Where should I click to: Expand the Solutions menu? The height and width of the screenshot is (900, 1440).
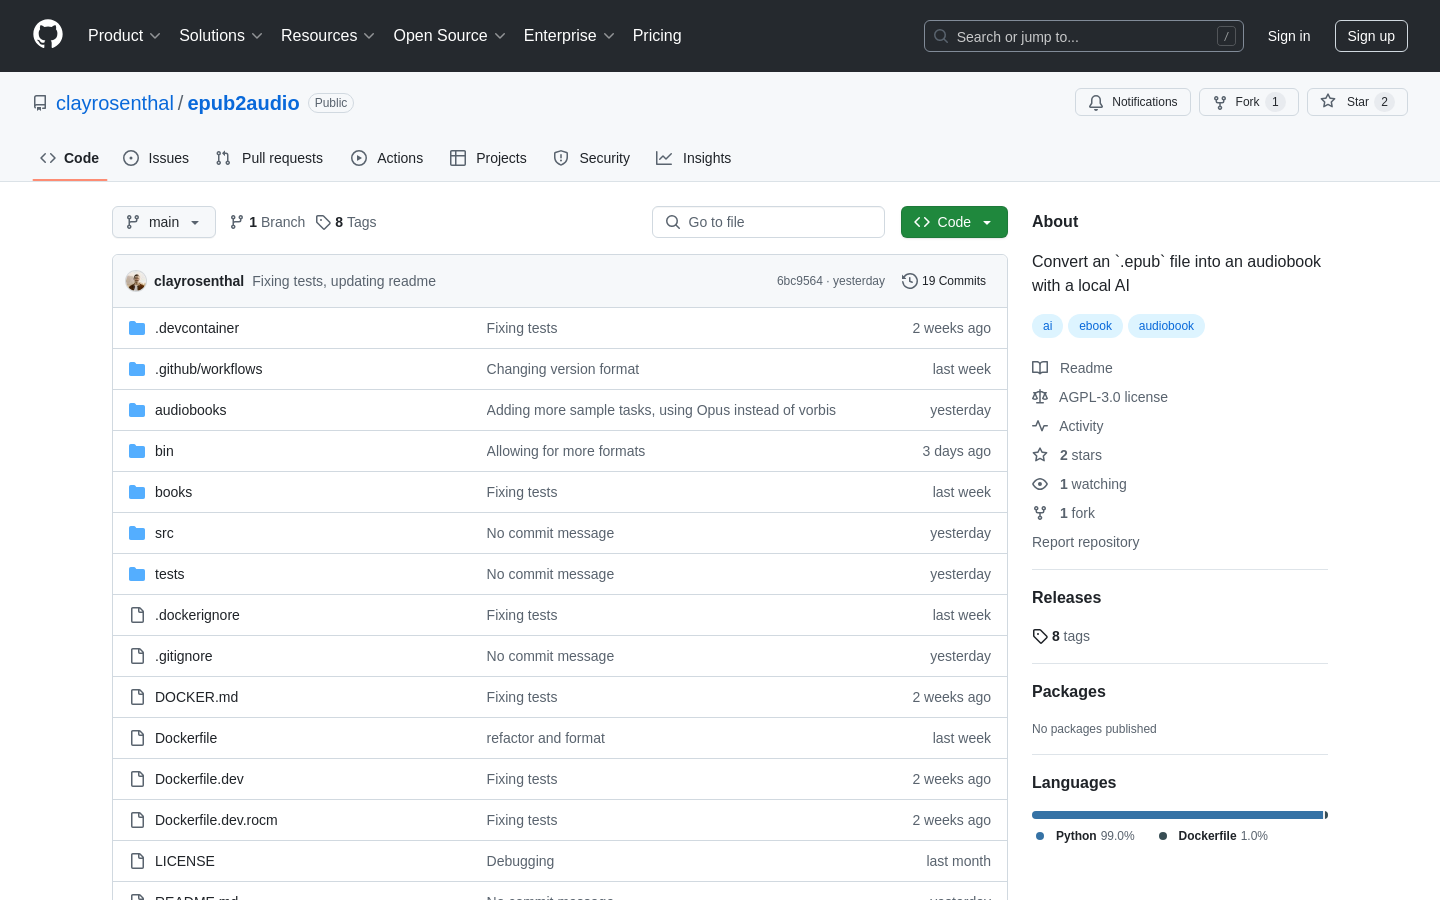pos(221,36)
